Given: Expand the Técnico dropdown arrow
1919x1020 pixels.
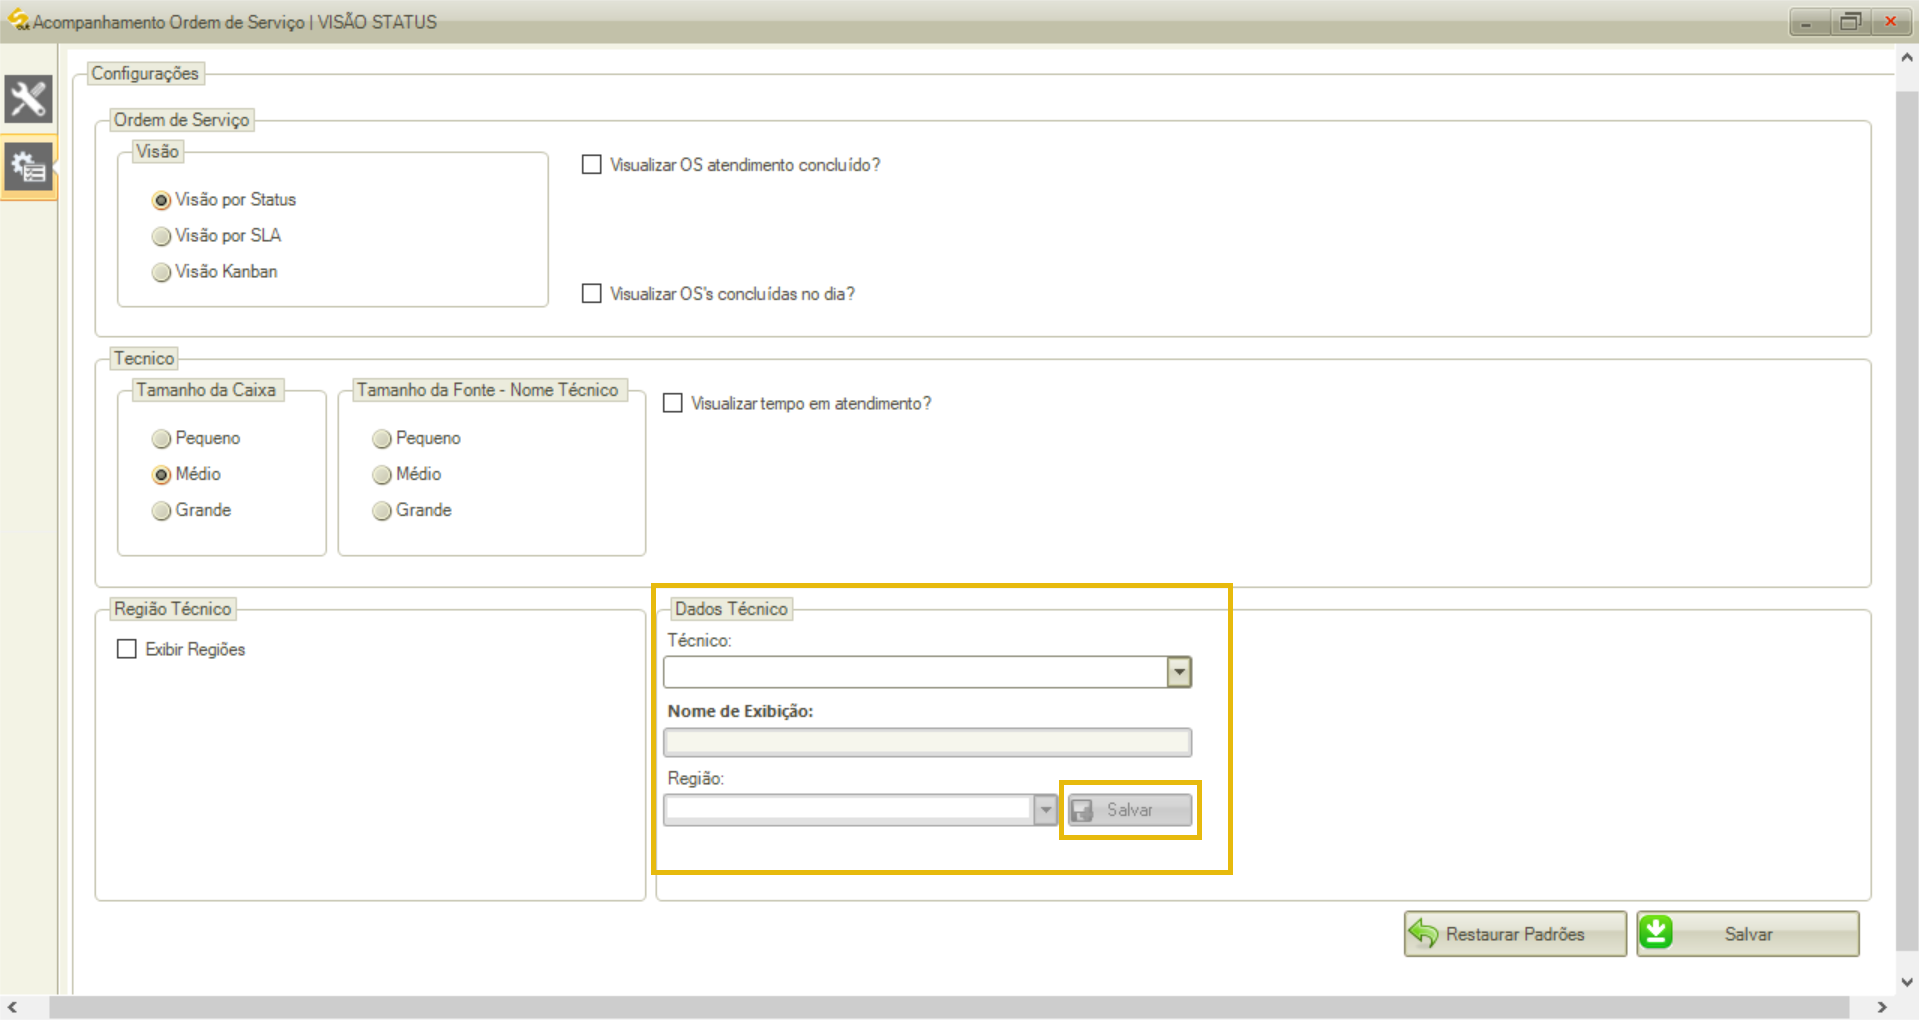Looking at the screenshot, I should [1179, 672].
